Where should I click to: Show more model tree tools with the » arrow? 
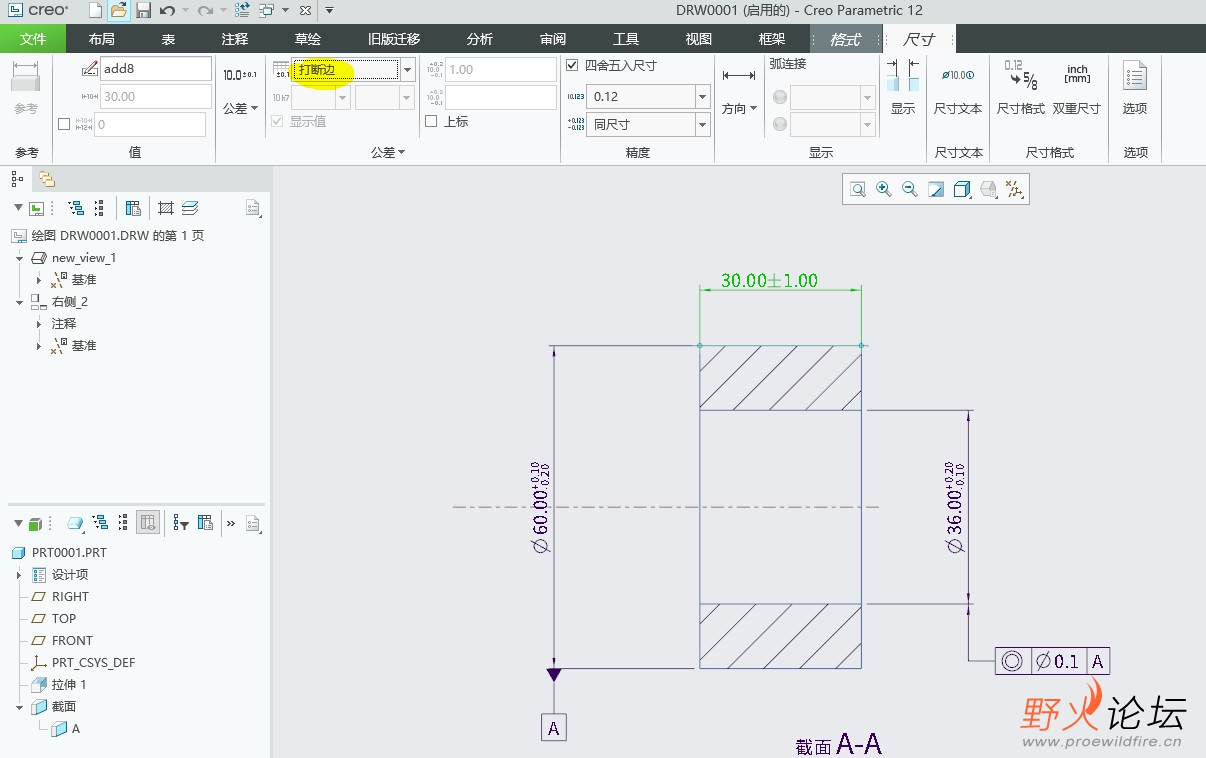pos(231,522)
